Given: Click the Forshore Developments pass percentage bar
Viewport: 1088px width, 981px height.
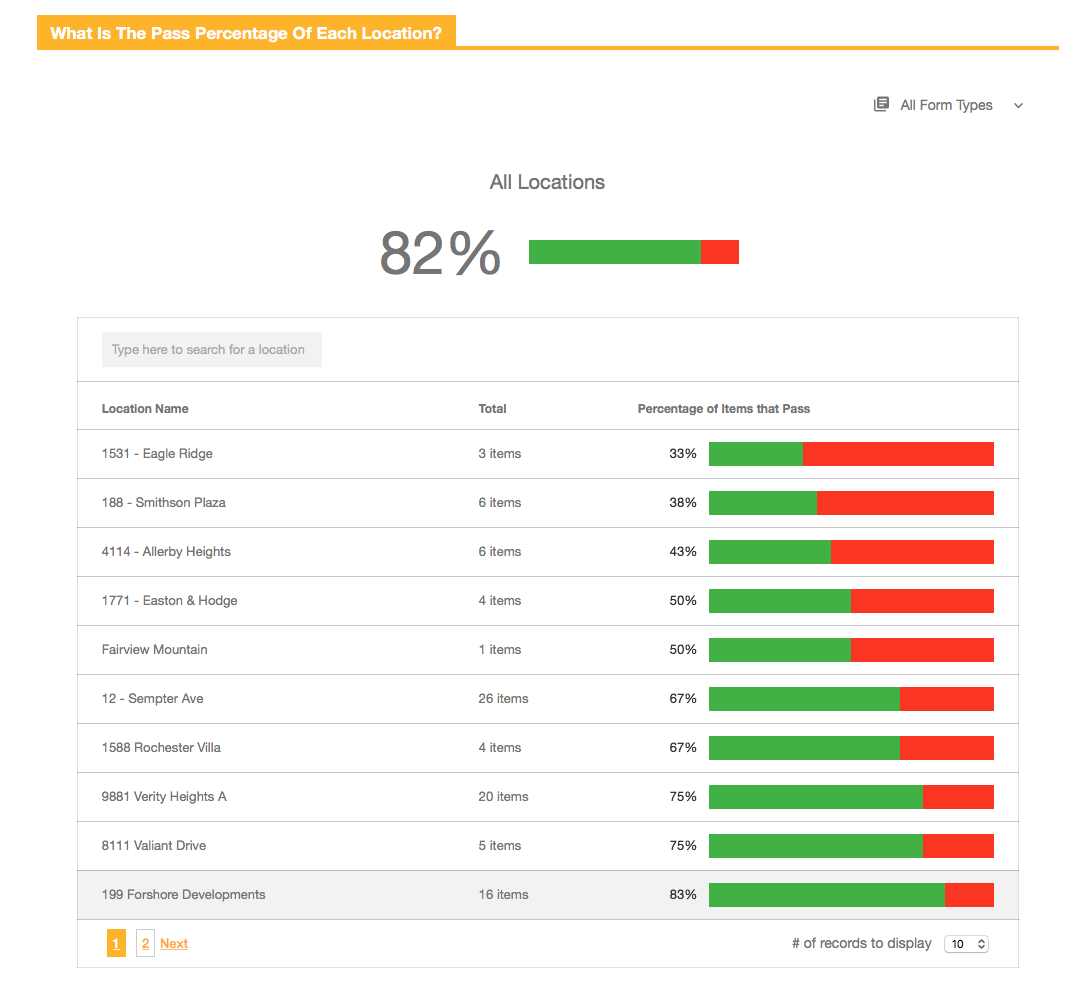Looking at the screenshot, I should click(851, 895).
